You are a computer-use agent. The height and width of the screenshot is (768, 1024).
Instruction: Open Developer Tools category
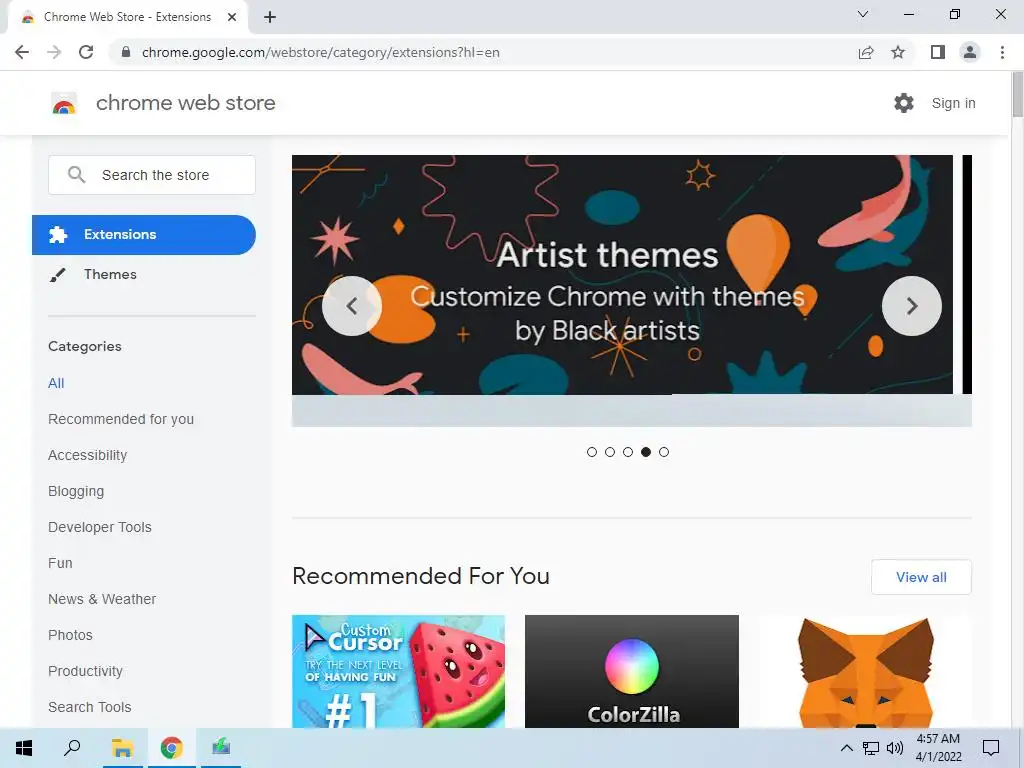pyautogui.click(x=100, y=527)
